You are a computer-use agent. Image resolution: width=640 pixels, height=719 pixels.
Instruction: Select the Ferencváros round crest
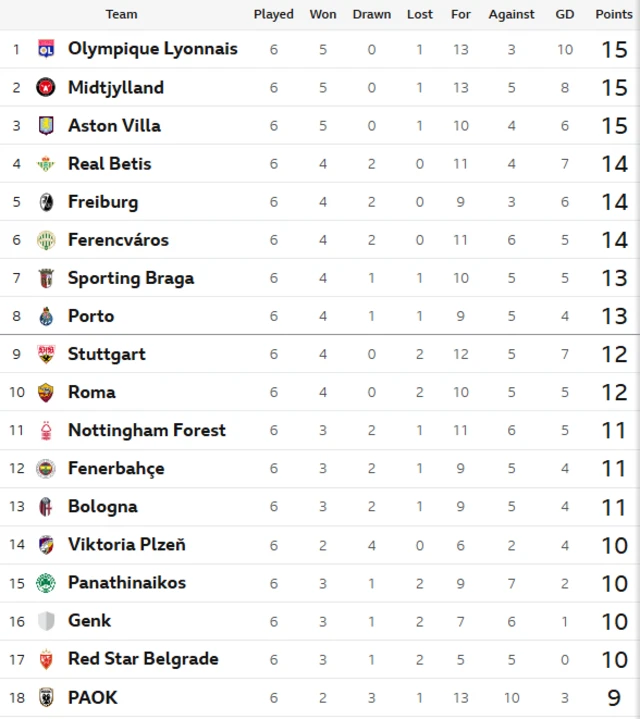pyautogui.click(x=46, y=240)
